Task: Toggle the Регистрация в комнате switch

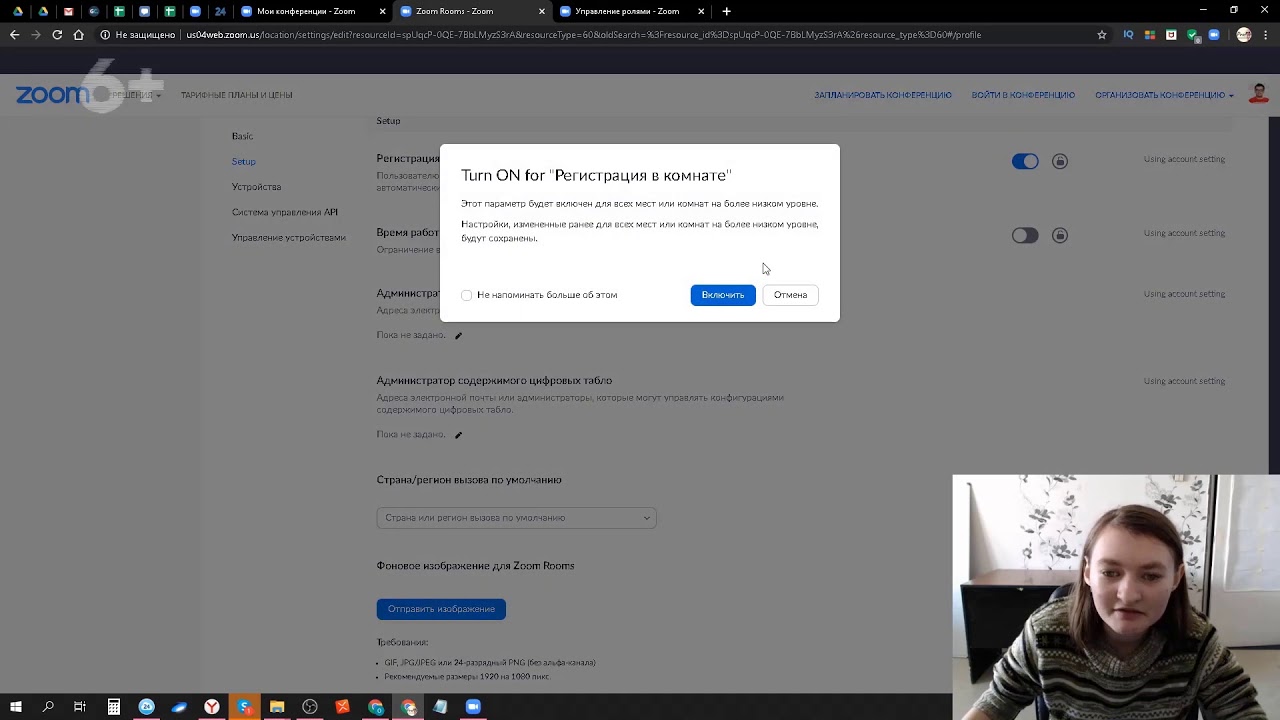Action: pos(1025,161)
